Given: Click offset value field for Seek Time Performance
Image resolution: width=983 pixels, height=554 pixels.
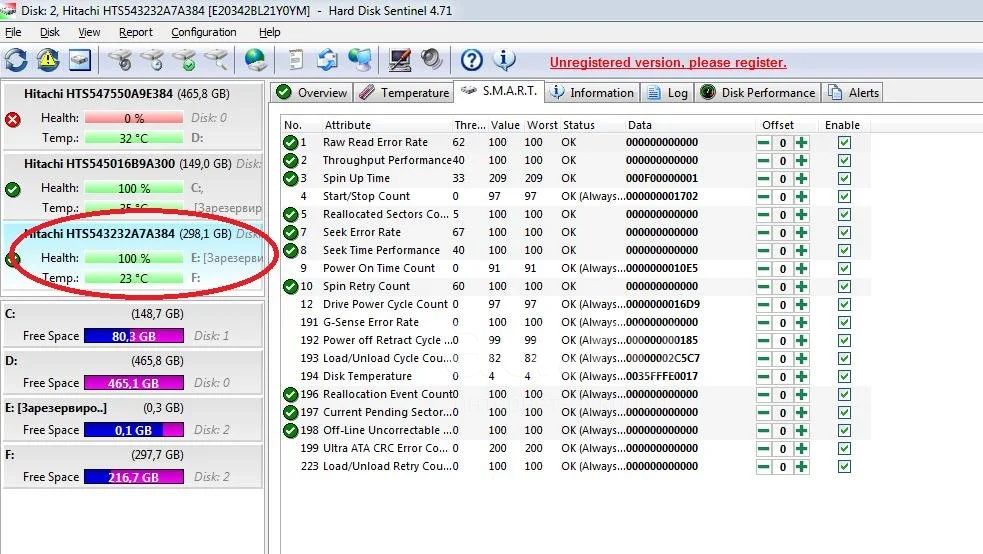Looking at the screenshot, I should click(782, 251).
